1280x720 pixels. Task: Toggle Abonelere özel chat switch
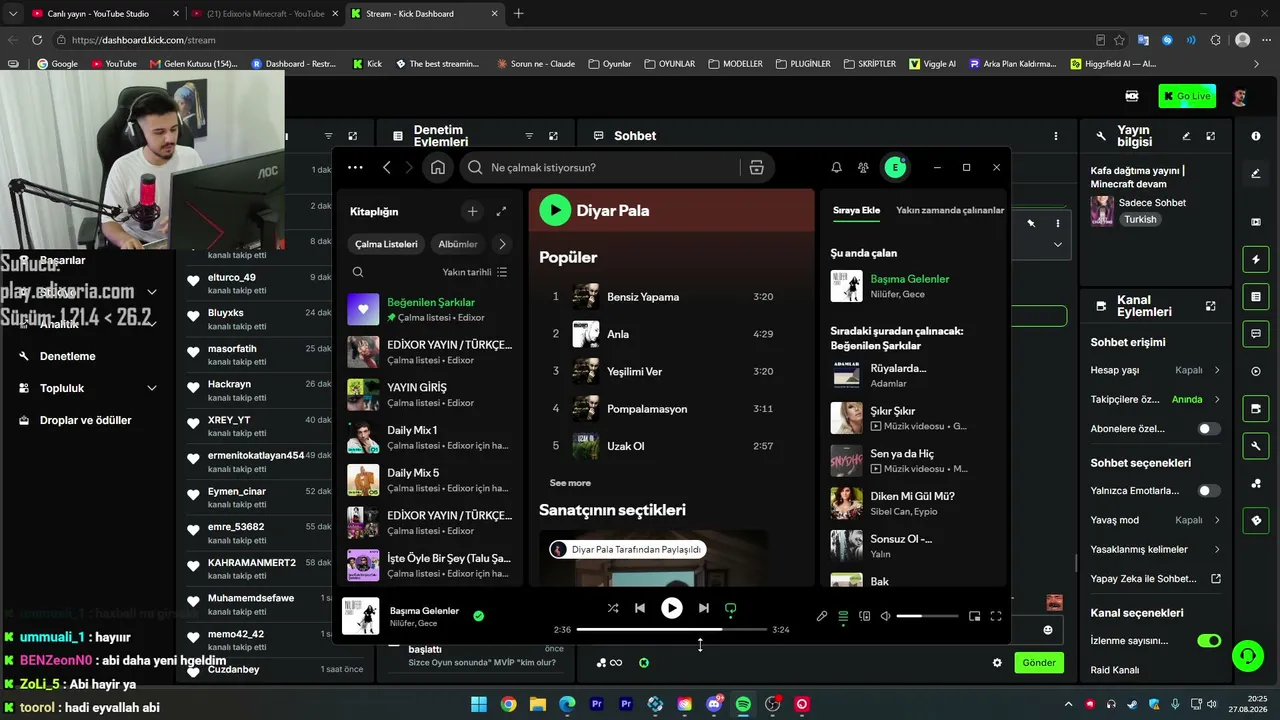1209,429
